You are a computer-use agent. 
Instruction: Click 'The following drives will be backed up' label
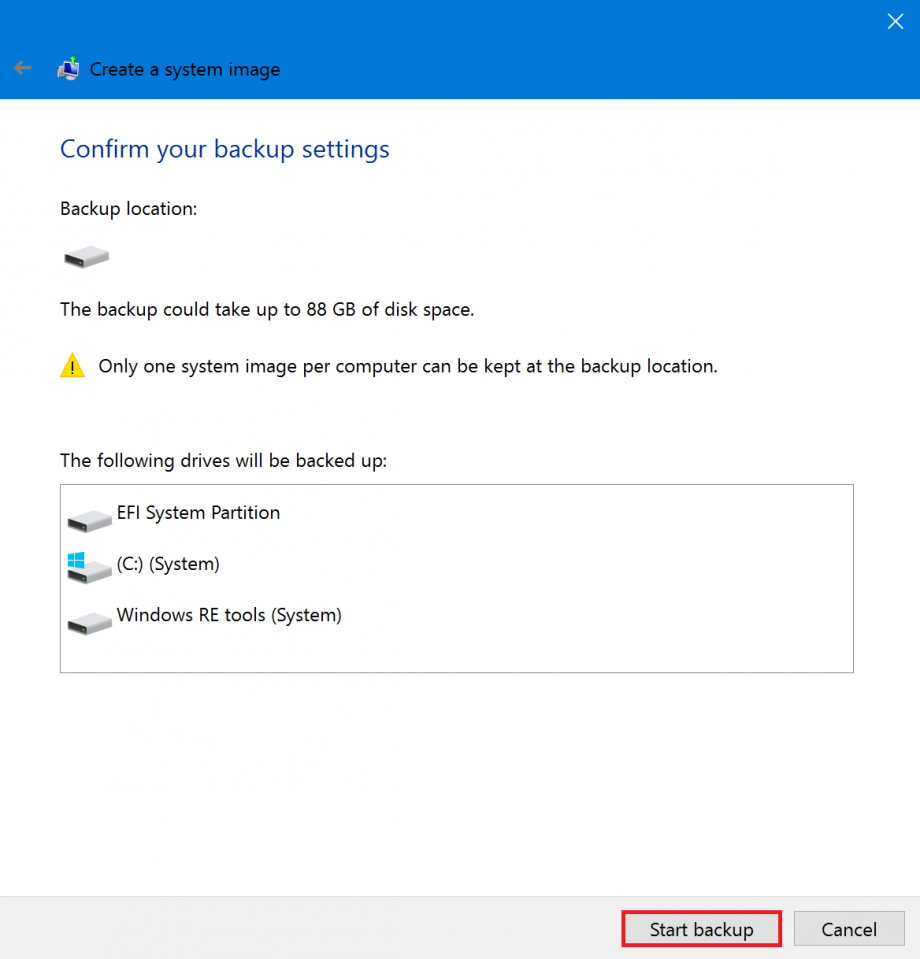[223, 461]
